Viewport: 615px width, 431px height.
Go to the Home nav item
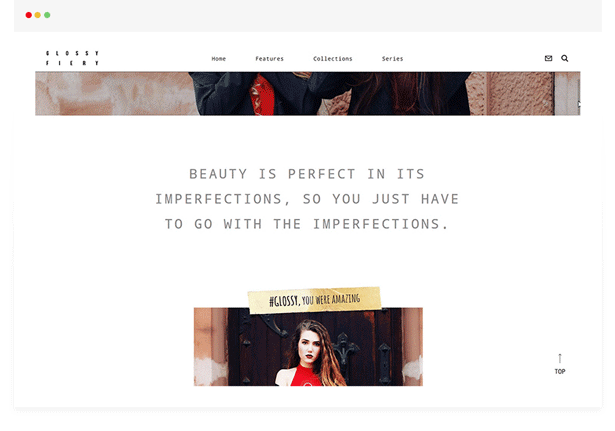point(218,59)
